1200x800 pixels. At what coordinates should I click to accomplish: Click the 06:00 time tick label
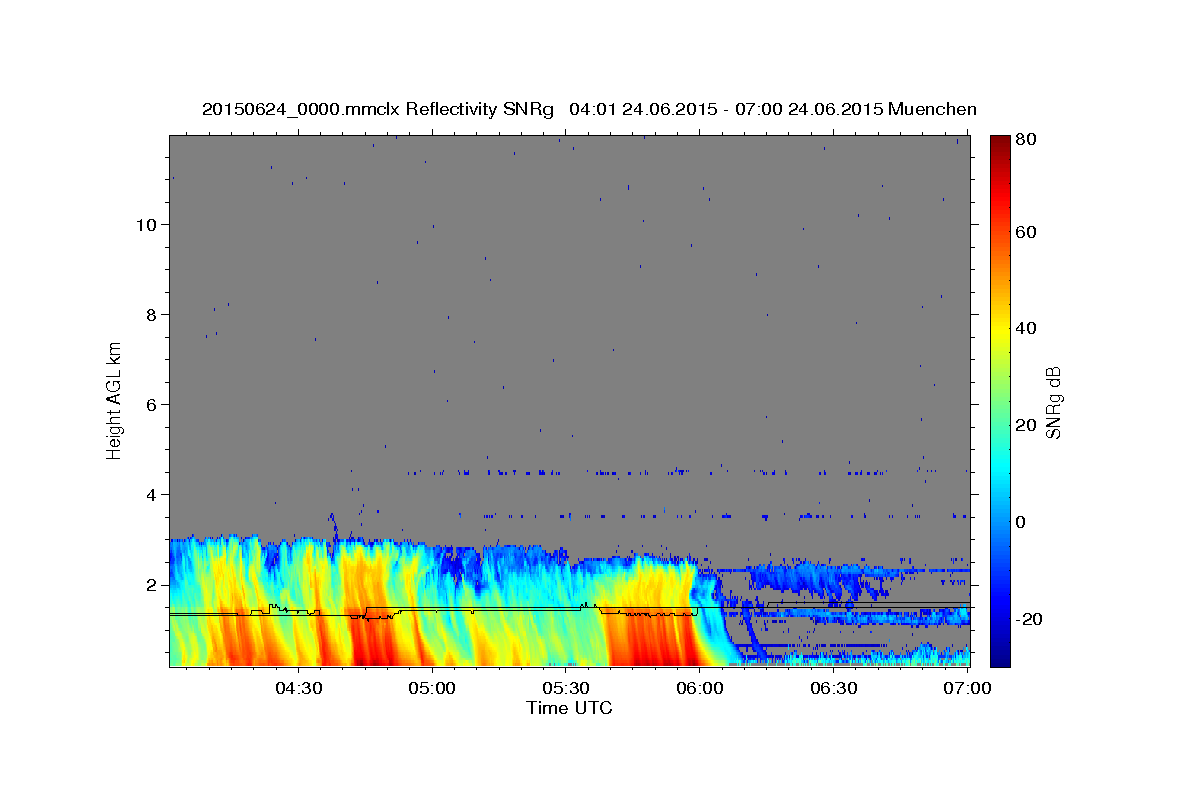coord(700,688)
